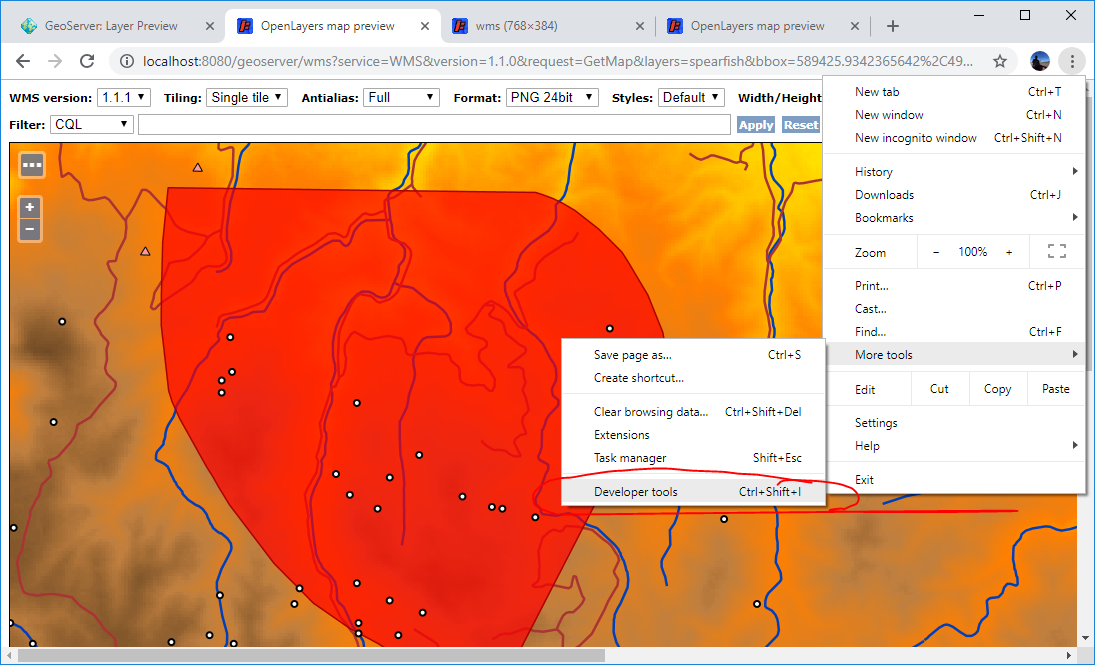Increase browser zoom with plus
Screen dimensions: 1095x665
click(1009, 252)
